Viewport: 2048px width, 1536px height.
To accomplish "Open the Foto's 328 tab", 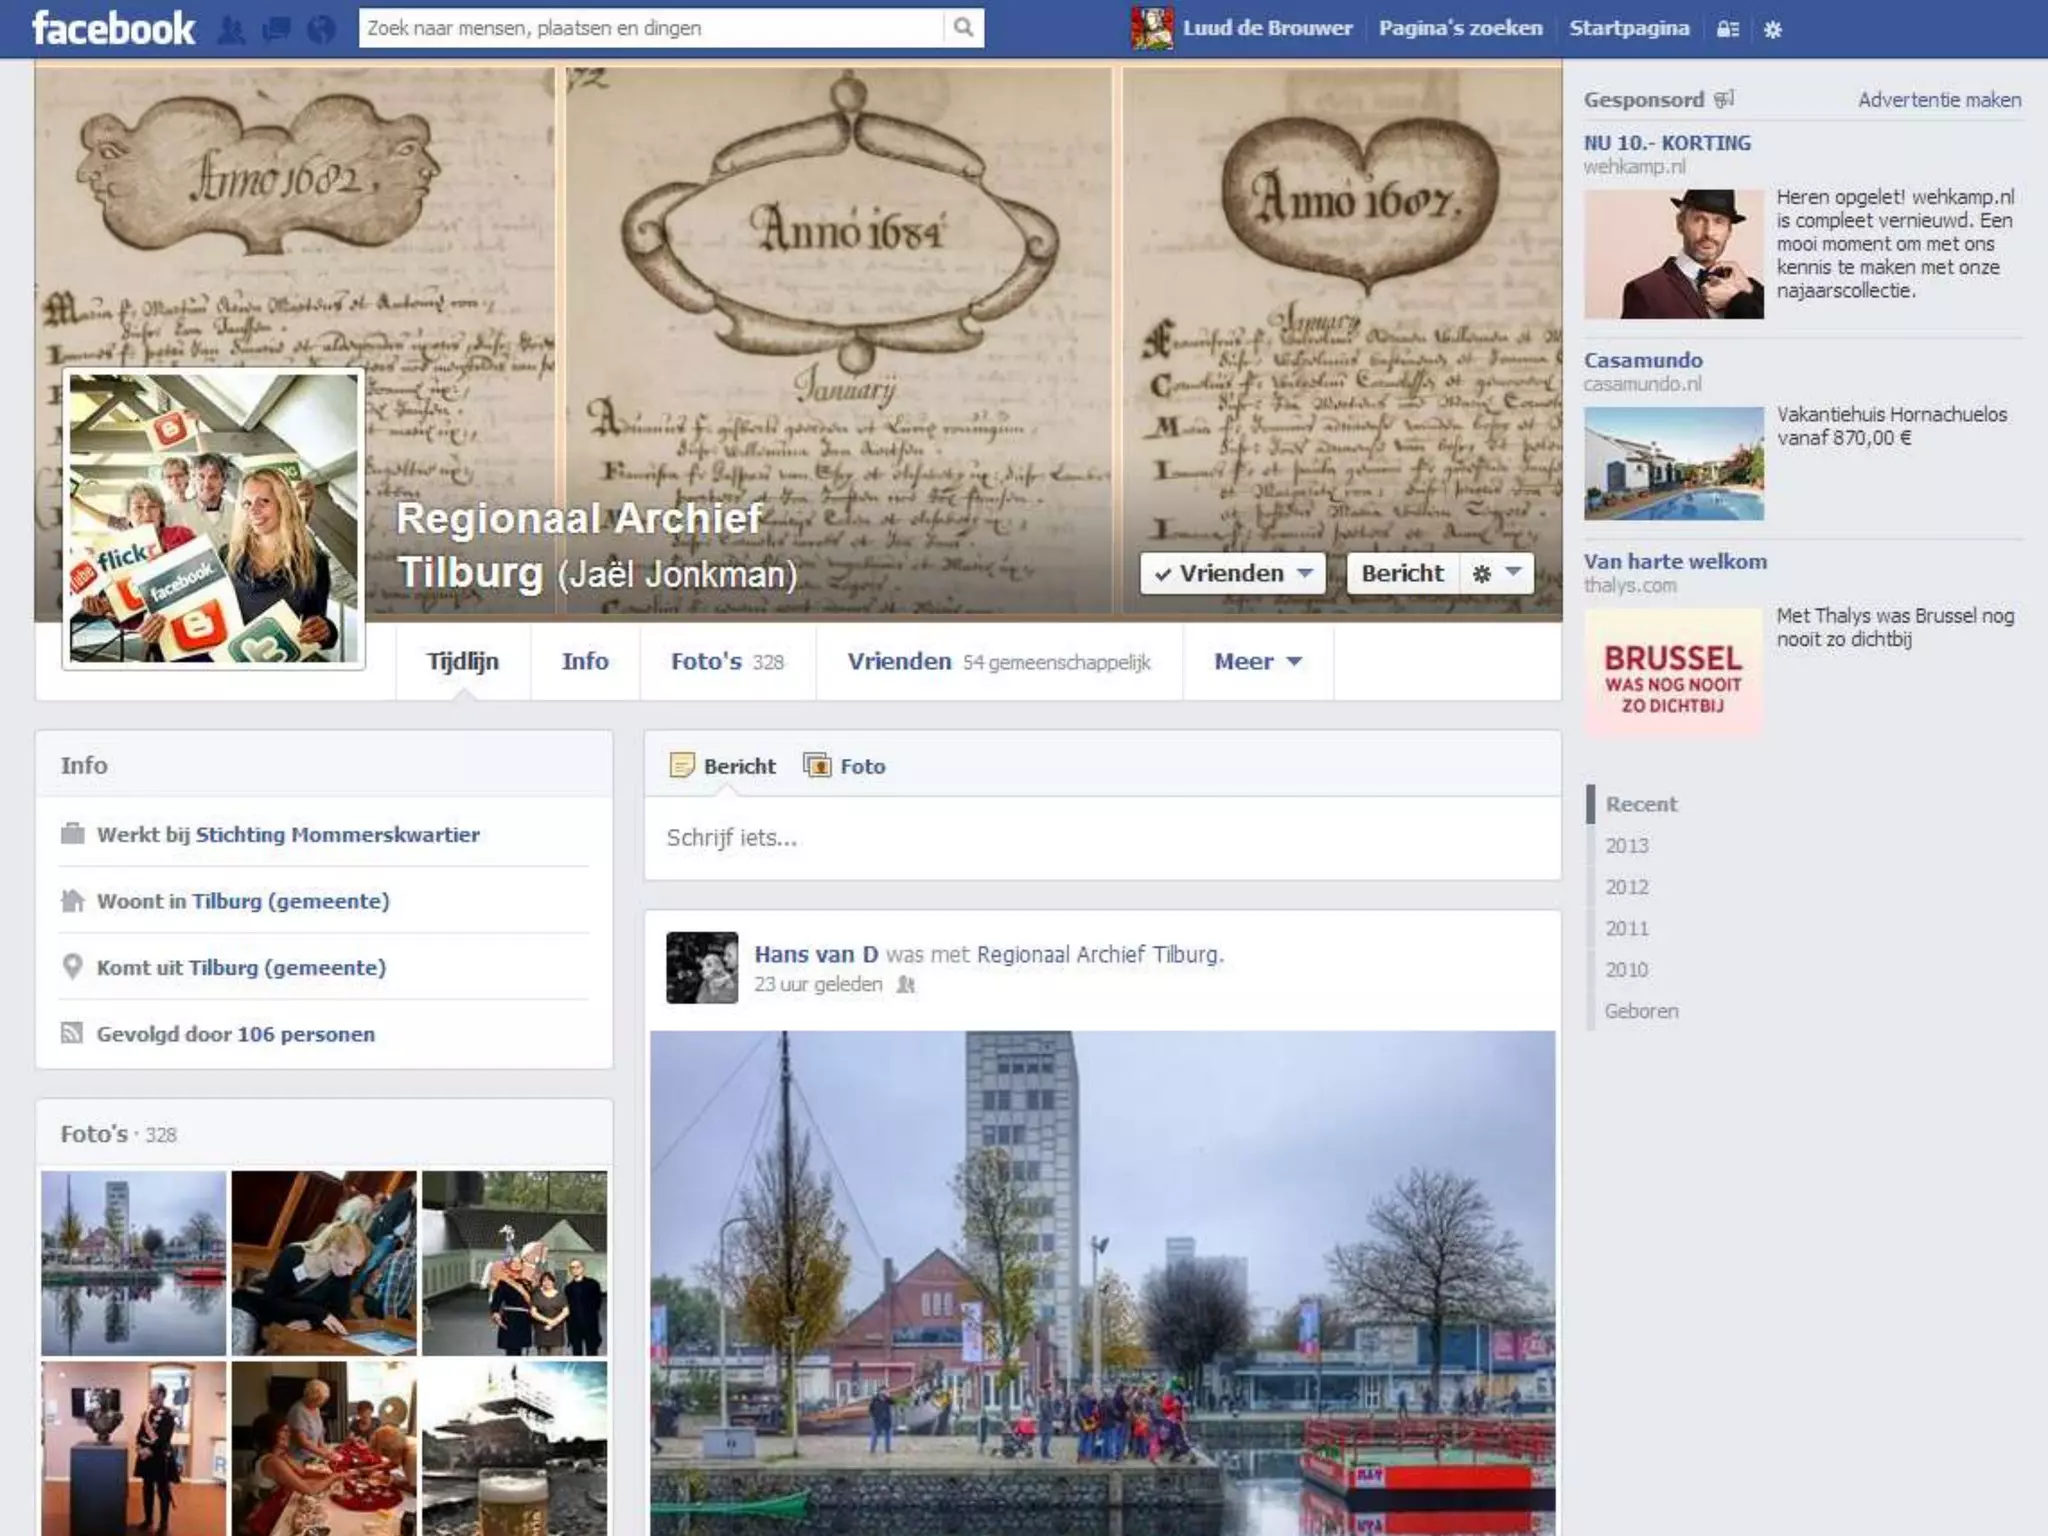I will pos(727,662).
